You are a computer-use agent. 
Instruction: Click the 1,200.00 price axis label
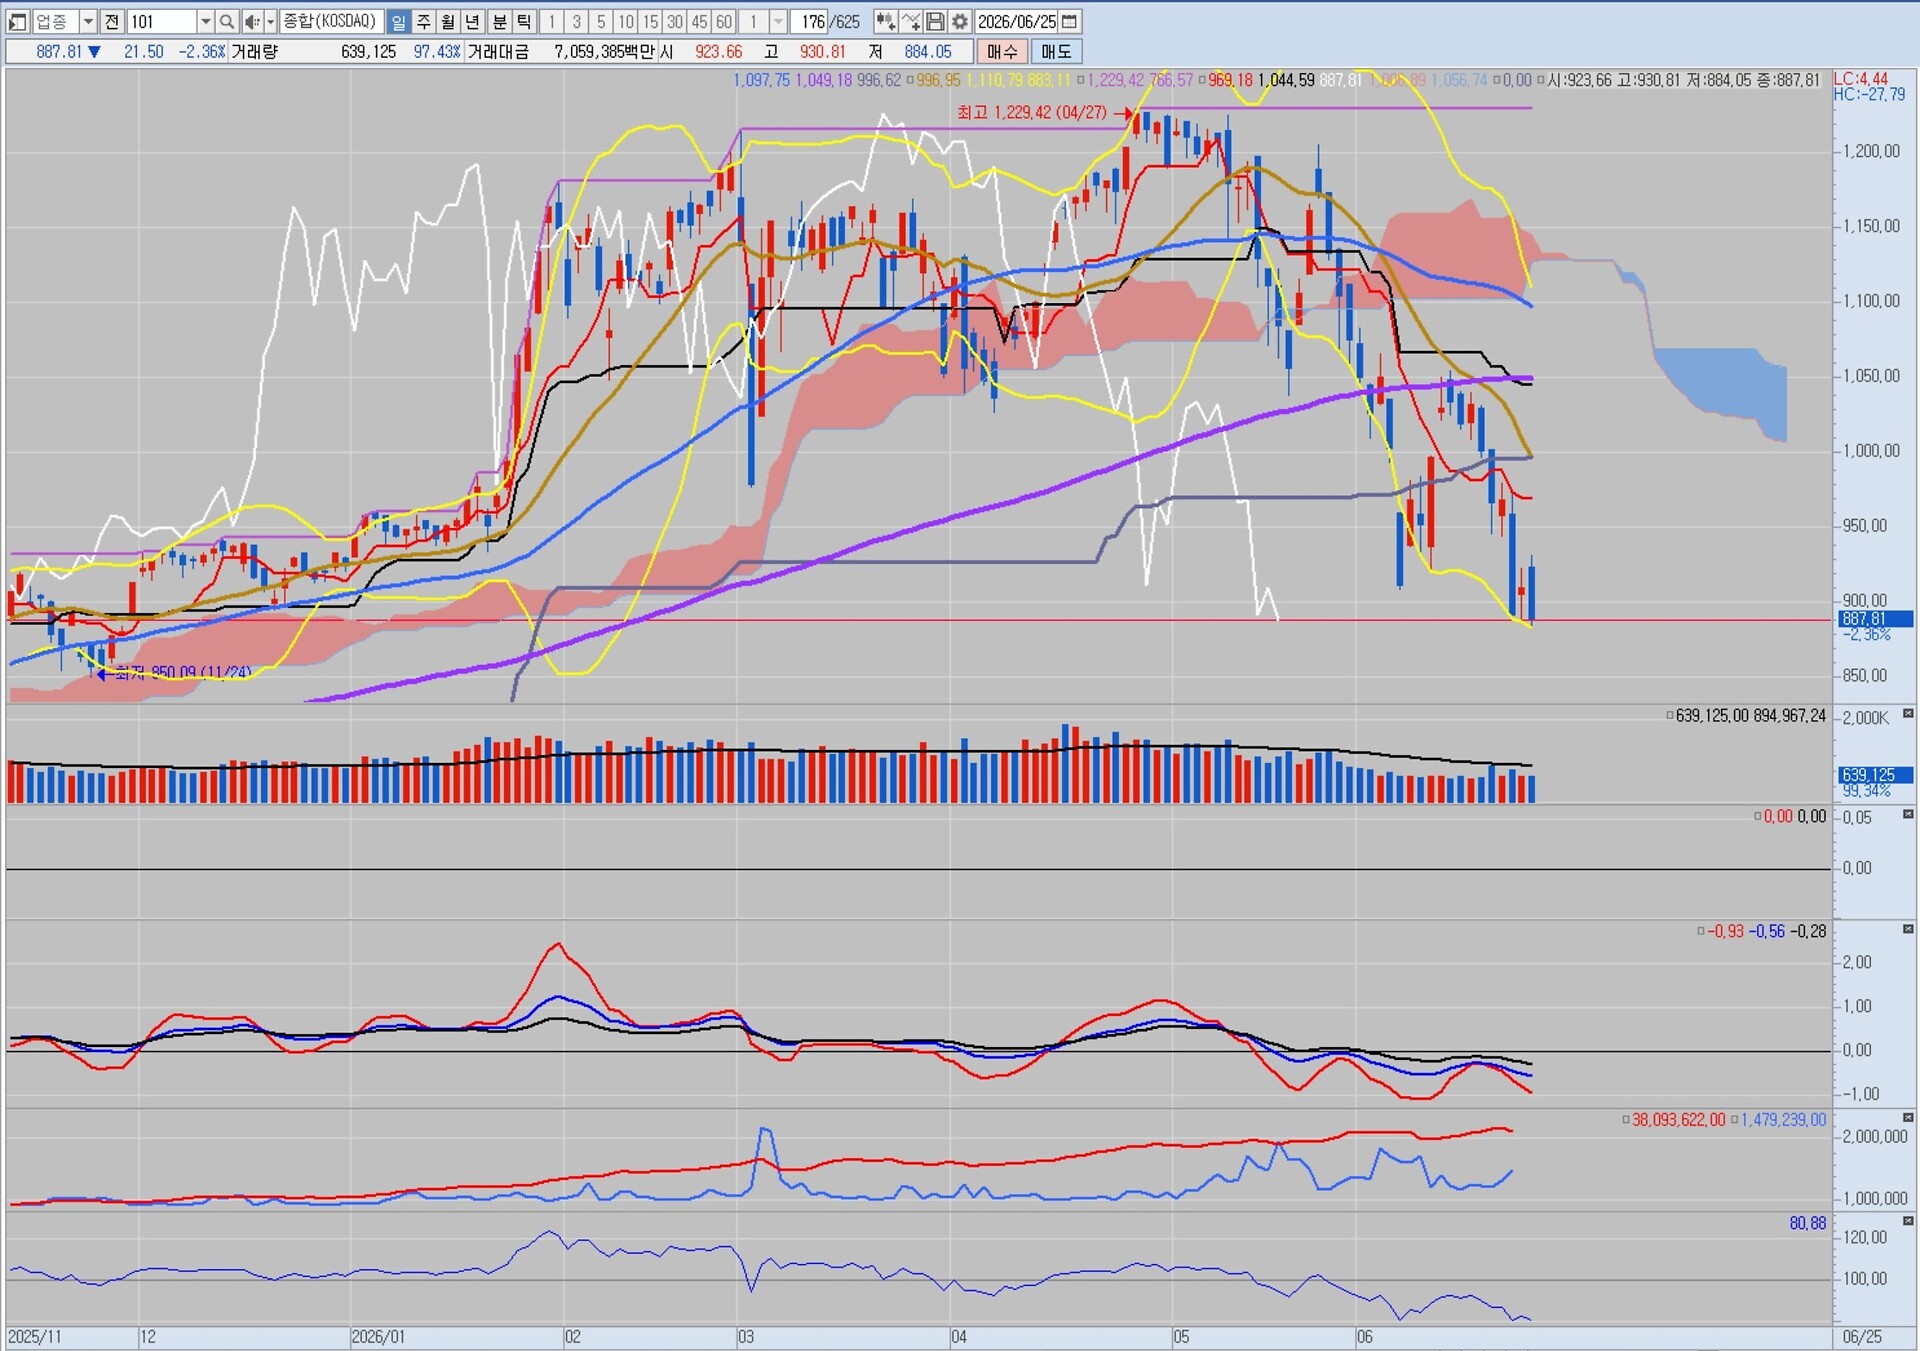pos(1872,151)
